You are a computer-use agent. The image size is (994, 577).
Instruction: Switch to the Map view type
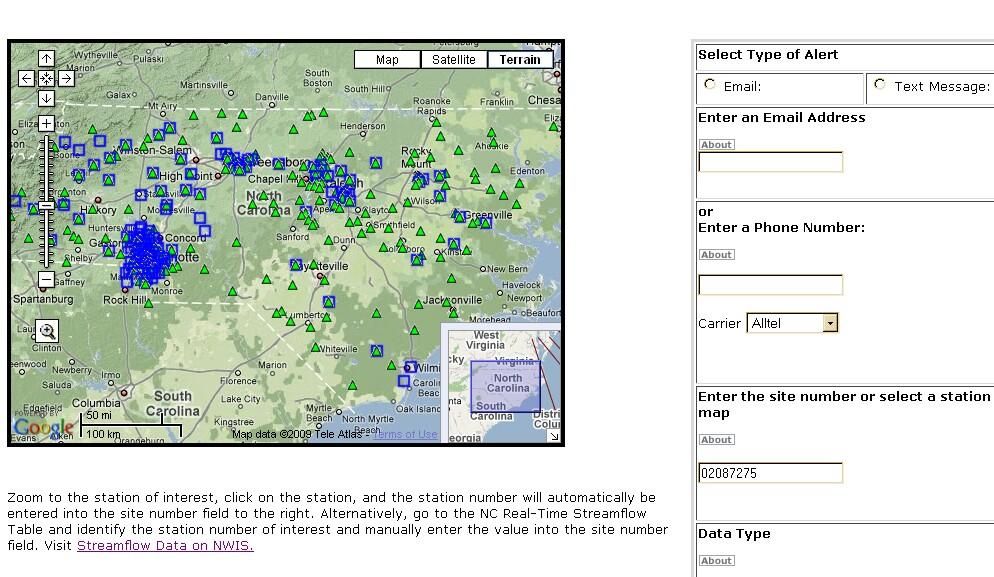click(x=387, y=60)
